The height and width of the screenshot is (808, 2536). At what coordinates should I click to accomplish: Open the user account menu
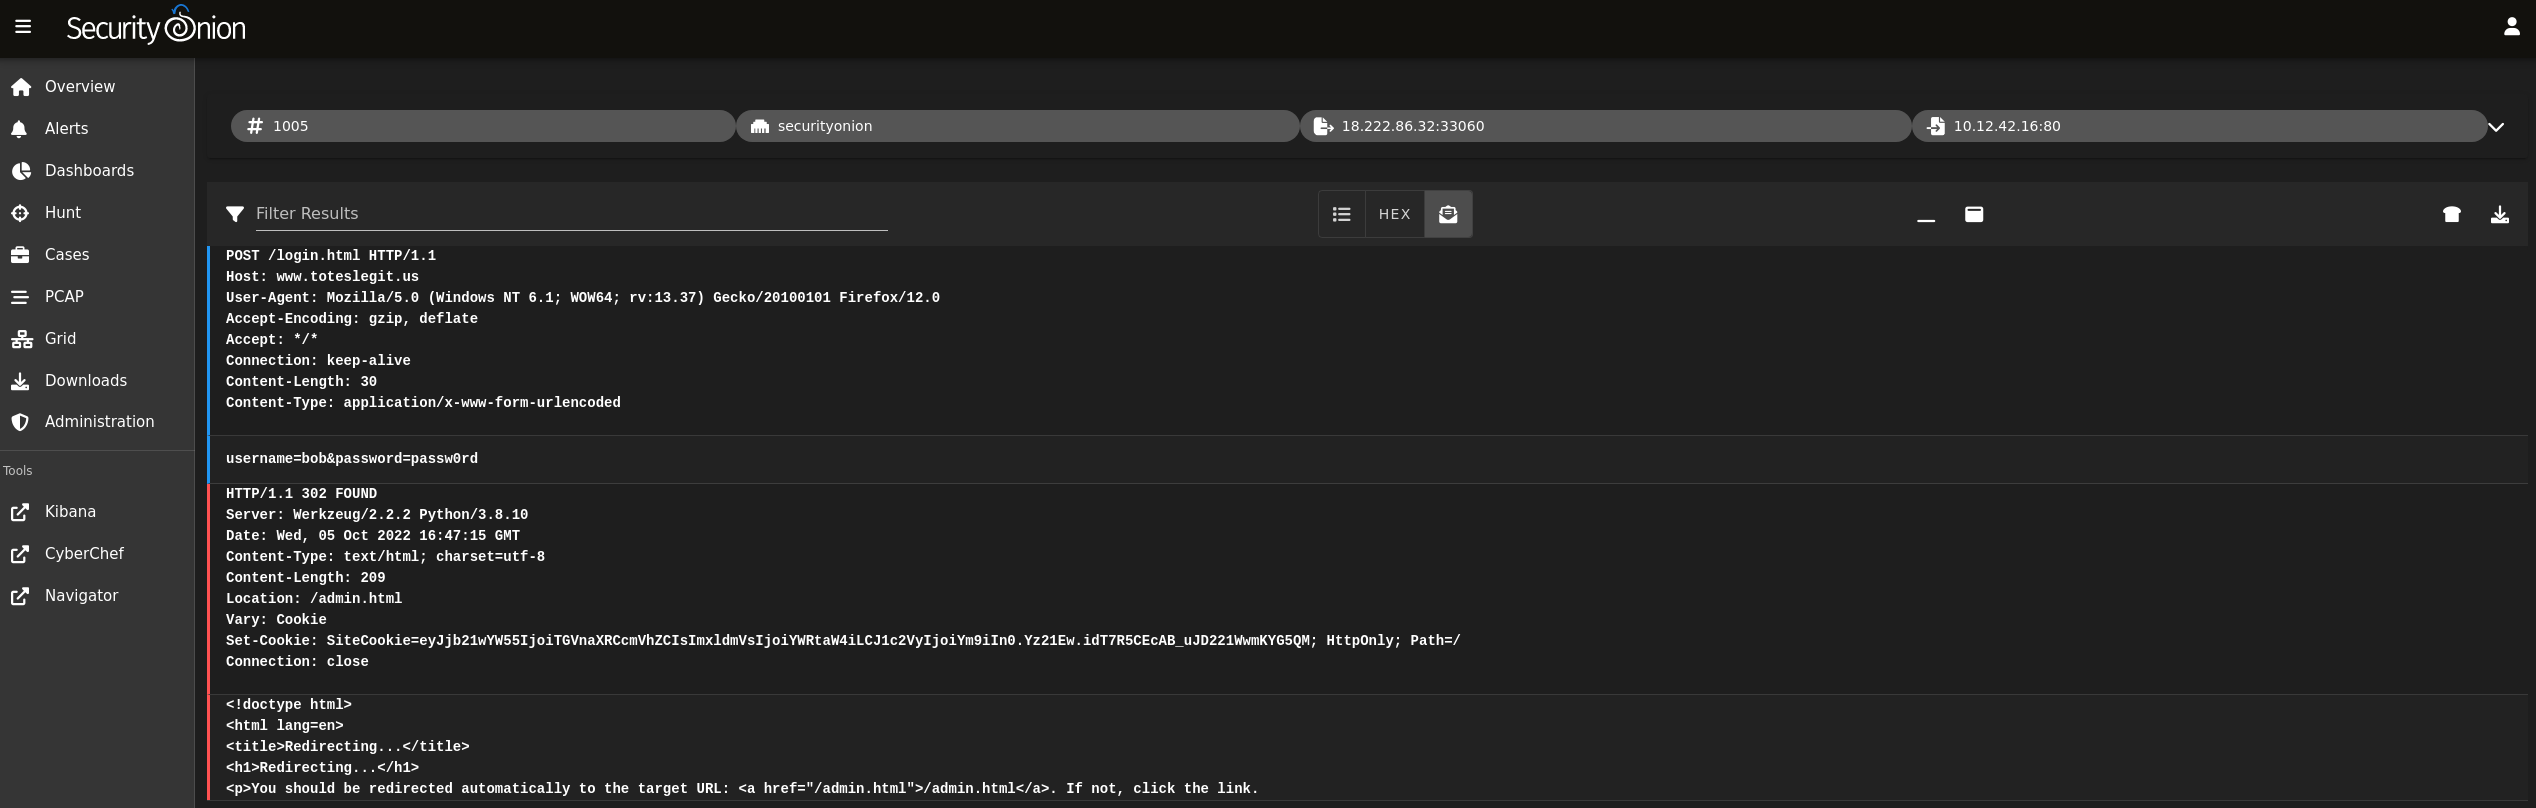(2511, 27)
